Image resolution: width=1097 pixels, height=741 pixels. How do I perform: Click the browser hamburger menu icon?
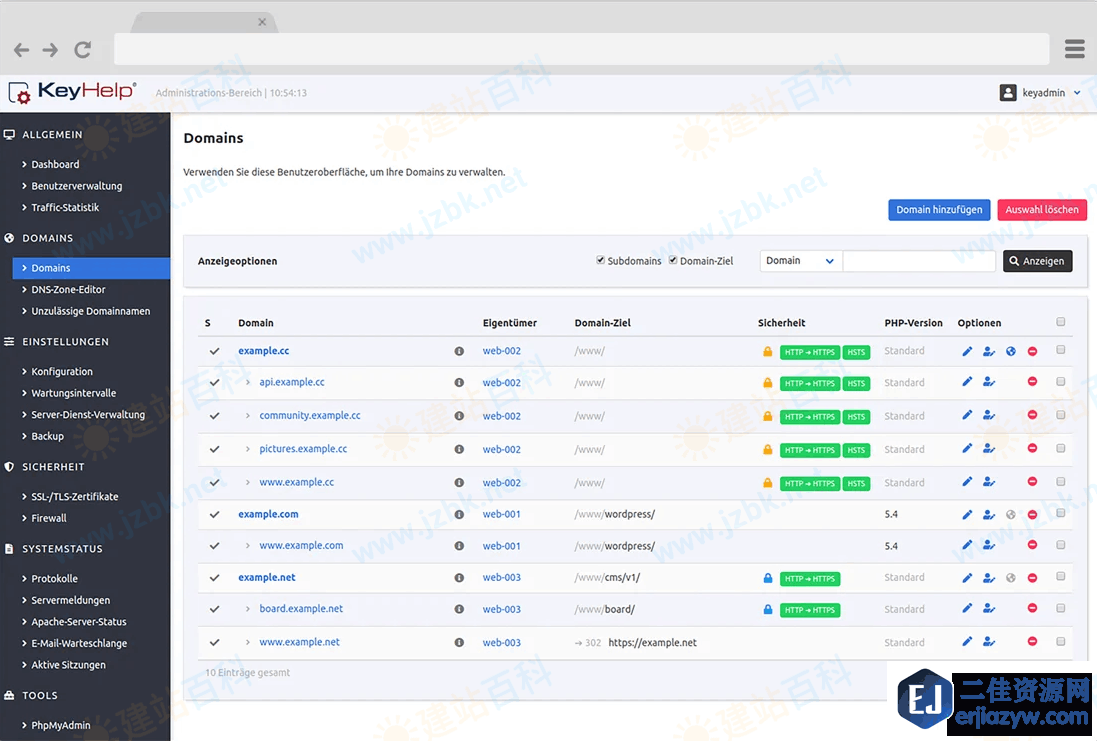(1075, 49)
